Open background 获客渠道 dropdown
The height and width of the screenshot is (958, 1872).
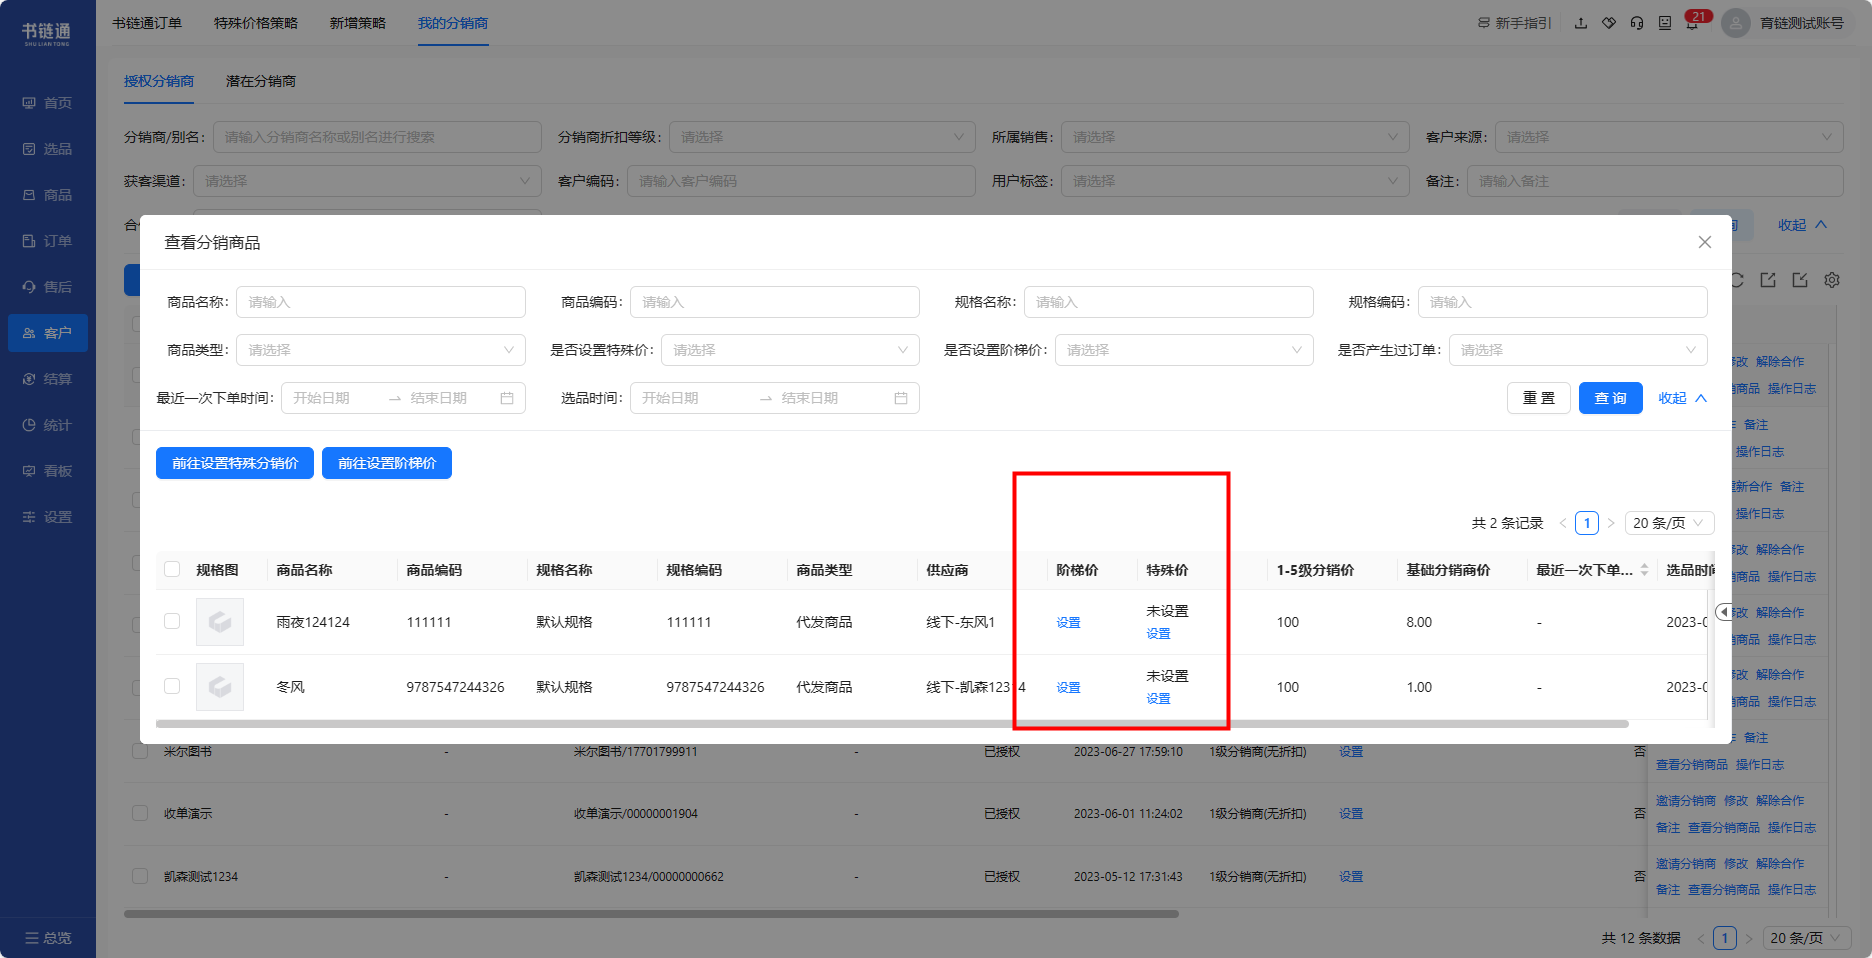[x=367, y=181]
